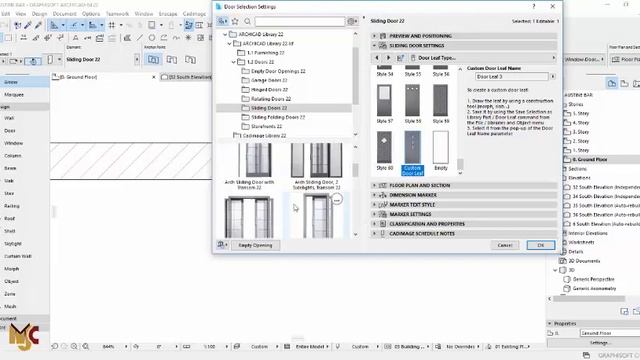Select the Garage Doors 22 folder
The image size is (640, 360).
click(269, 80)
